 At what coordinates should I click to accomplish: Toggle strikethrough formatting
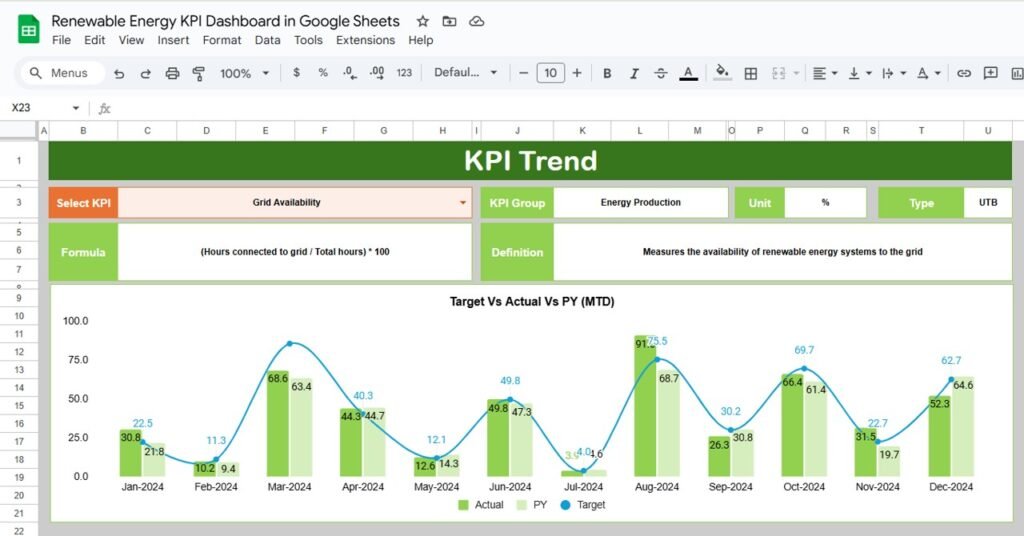pos(660,73)
